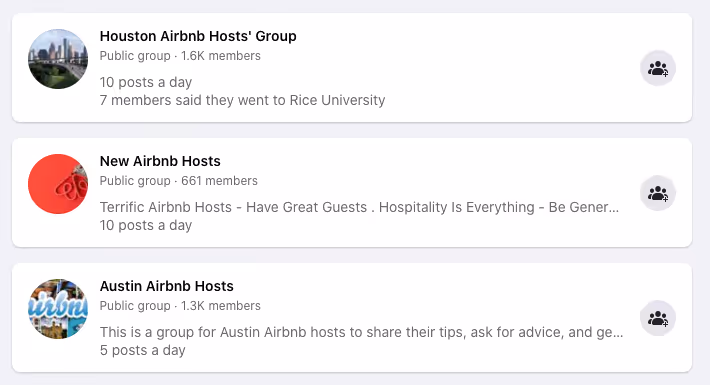Click the 661 members text
This screenshot has width=710, height=385.
(219, 181)
